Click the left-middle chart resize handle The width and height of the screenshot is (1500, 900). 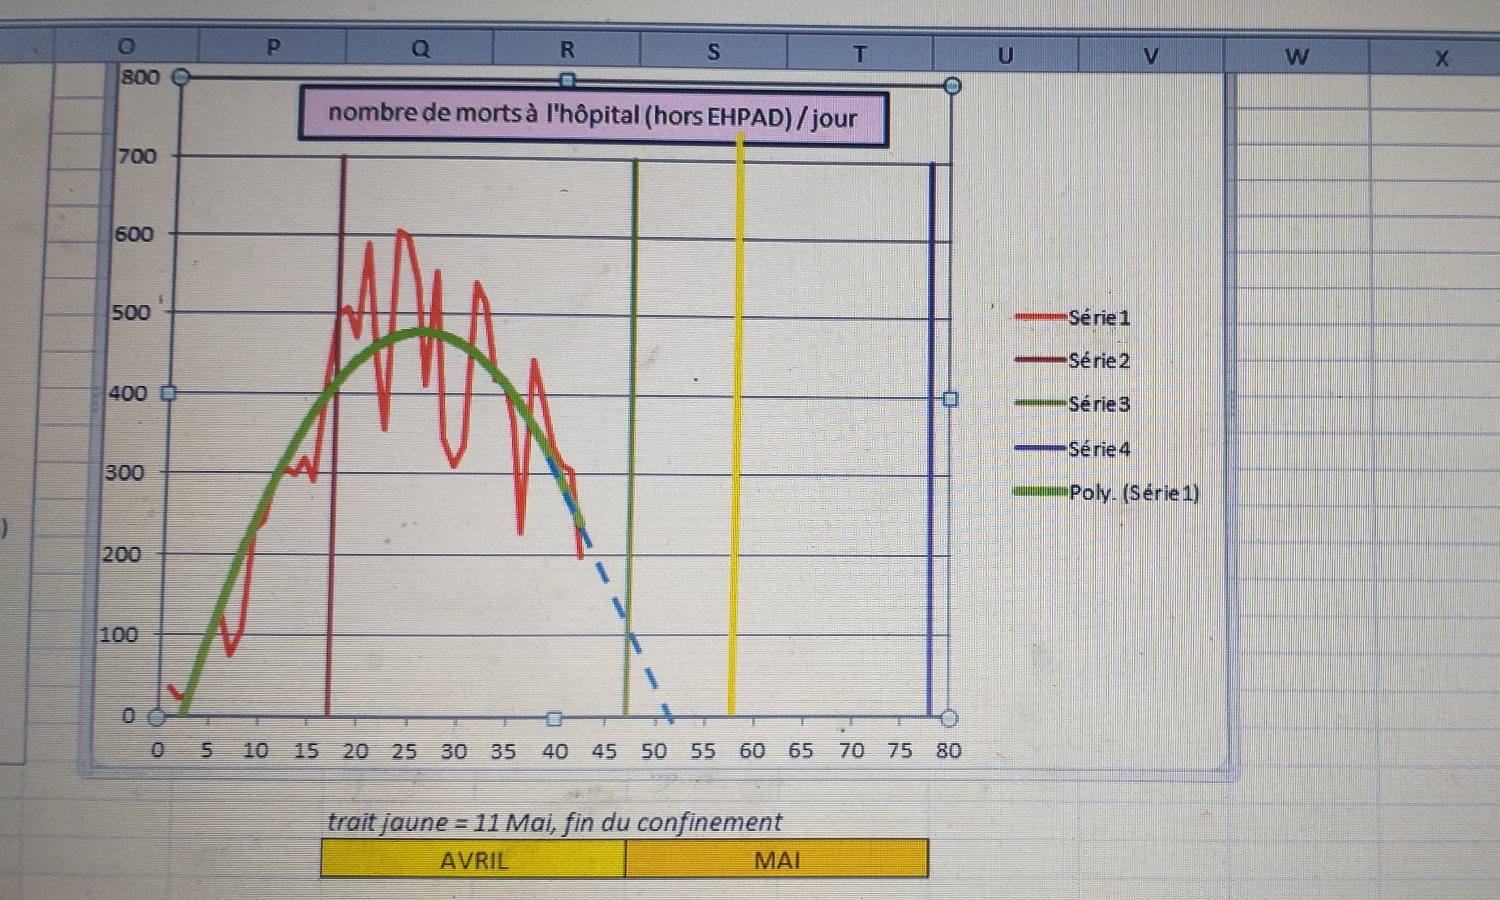click(x=168, y=393)
